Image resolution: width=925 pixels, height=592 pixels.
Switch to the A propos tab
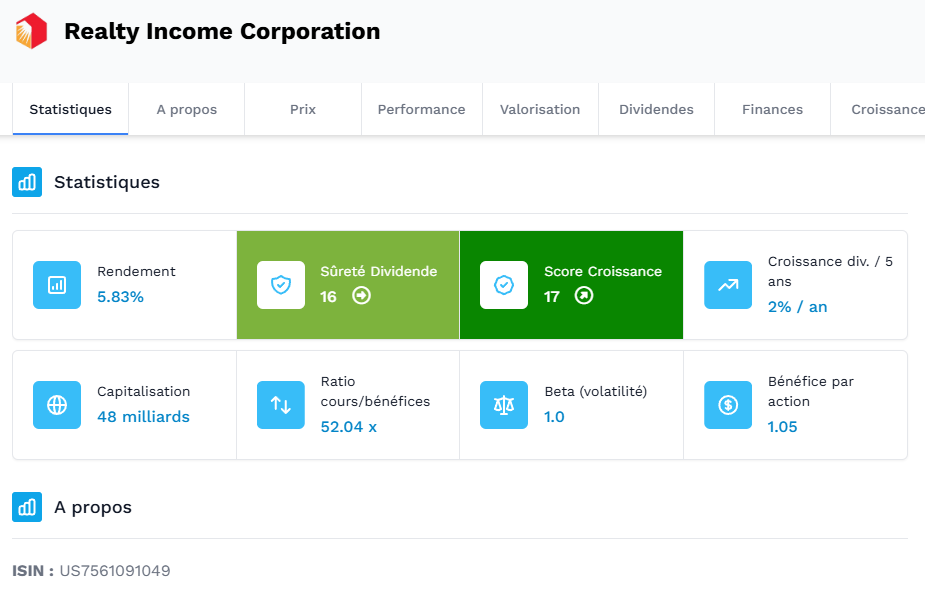pyautogui.click(x=186, y=109)
